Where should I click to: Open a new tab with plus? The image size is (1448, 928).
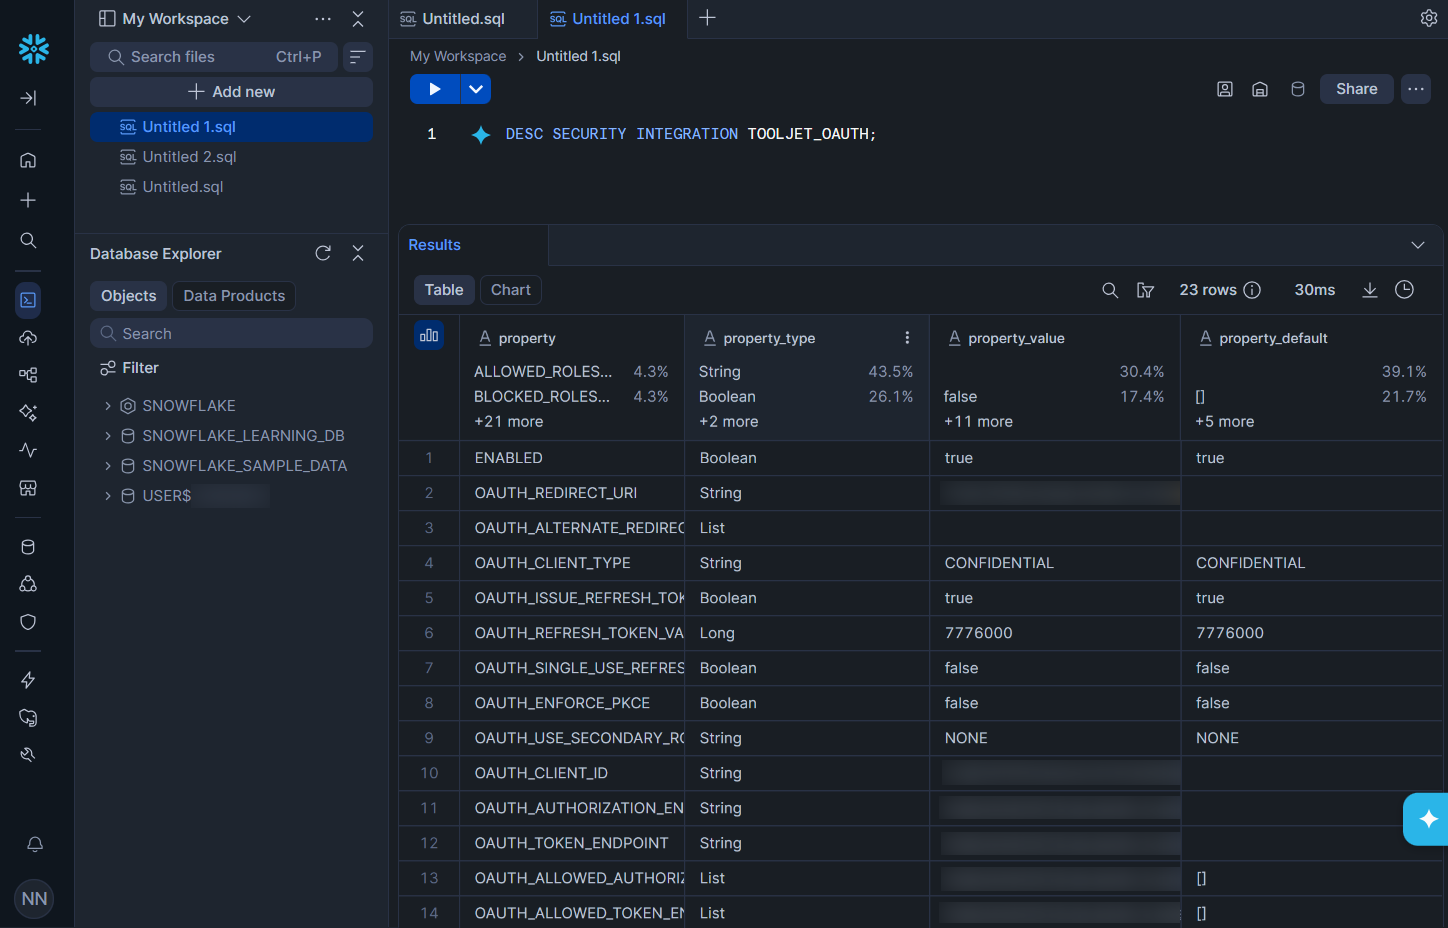pos(707,18)
